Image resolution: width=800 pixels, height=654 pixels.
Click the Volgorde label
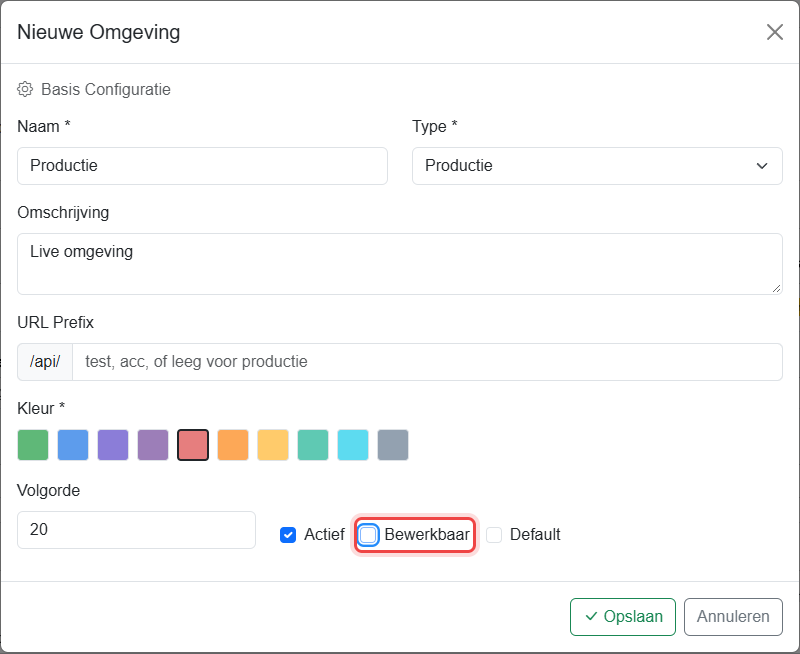48,490
